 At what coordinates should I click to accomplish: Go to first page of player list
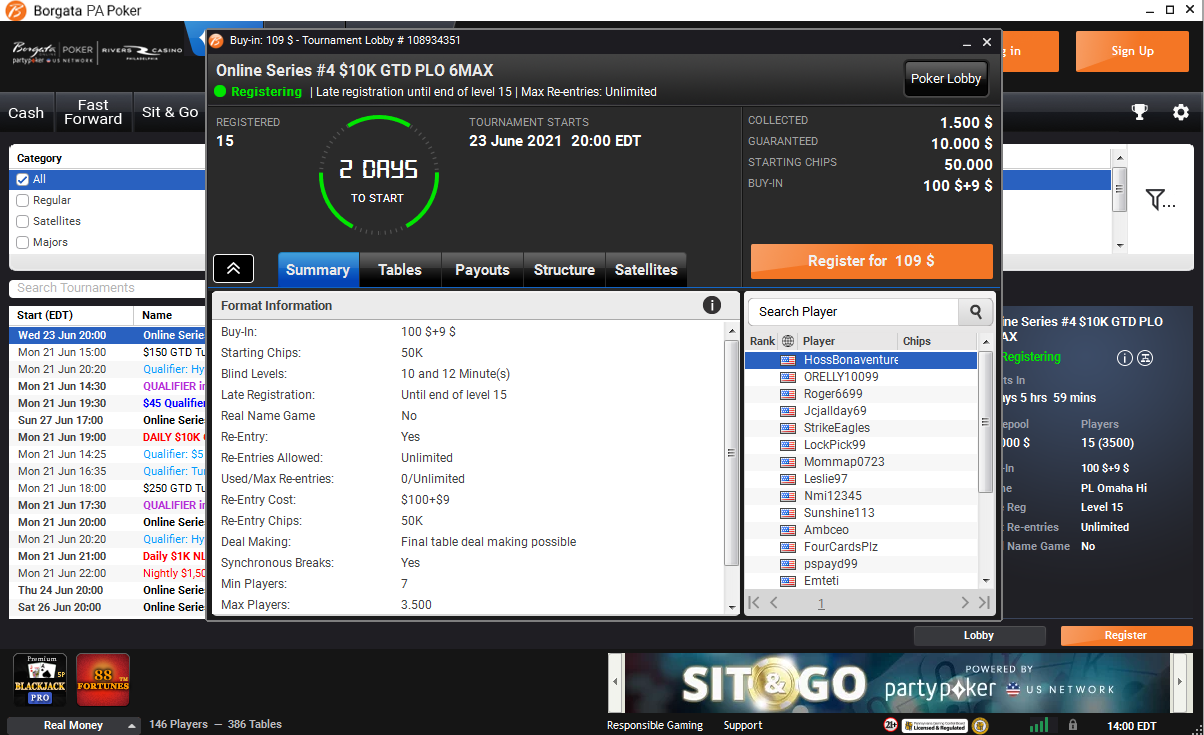754,603
